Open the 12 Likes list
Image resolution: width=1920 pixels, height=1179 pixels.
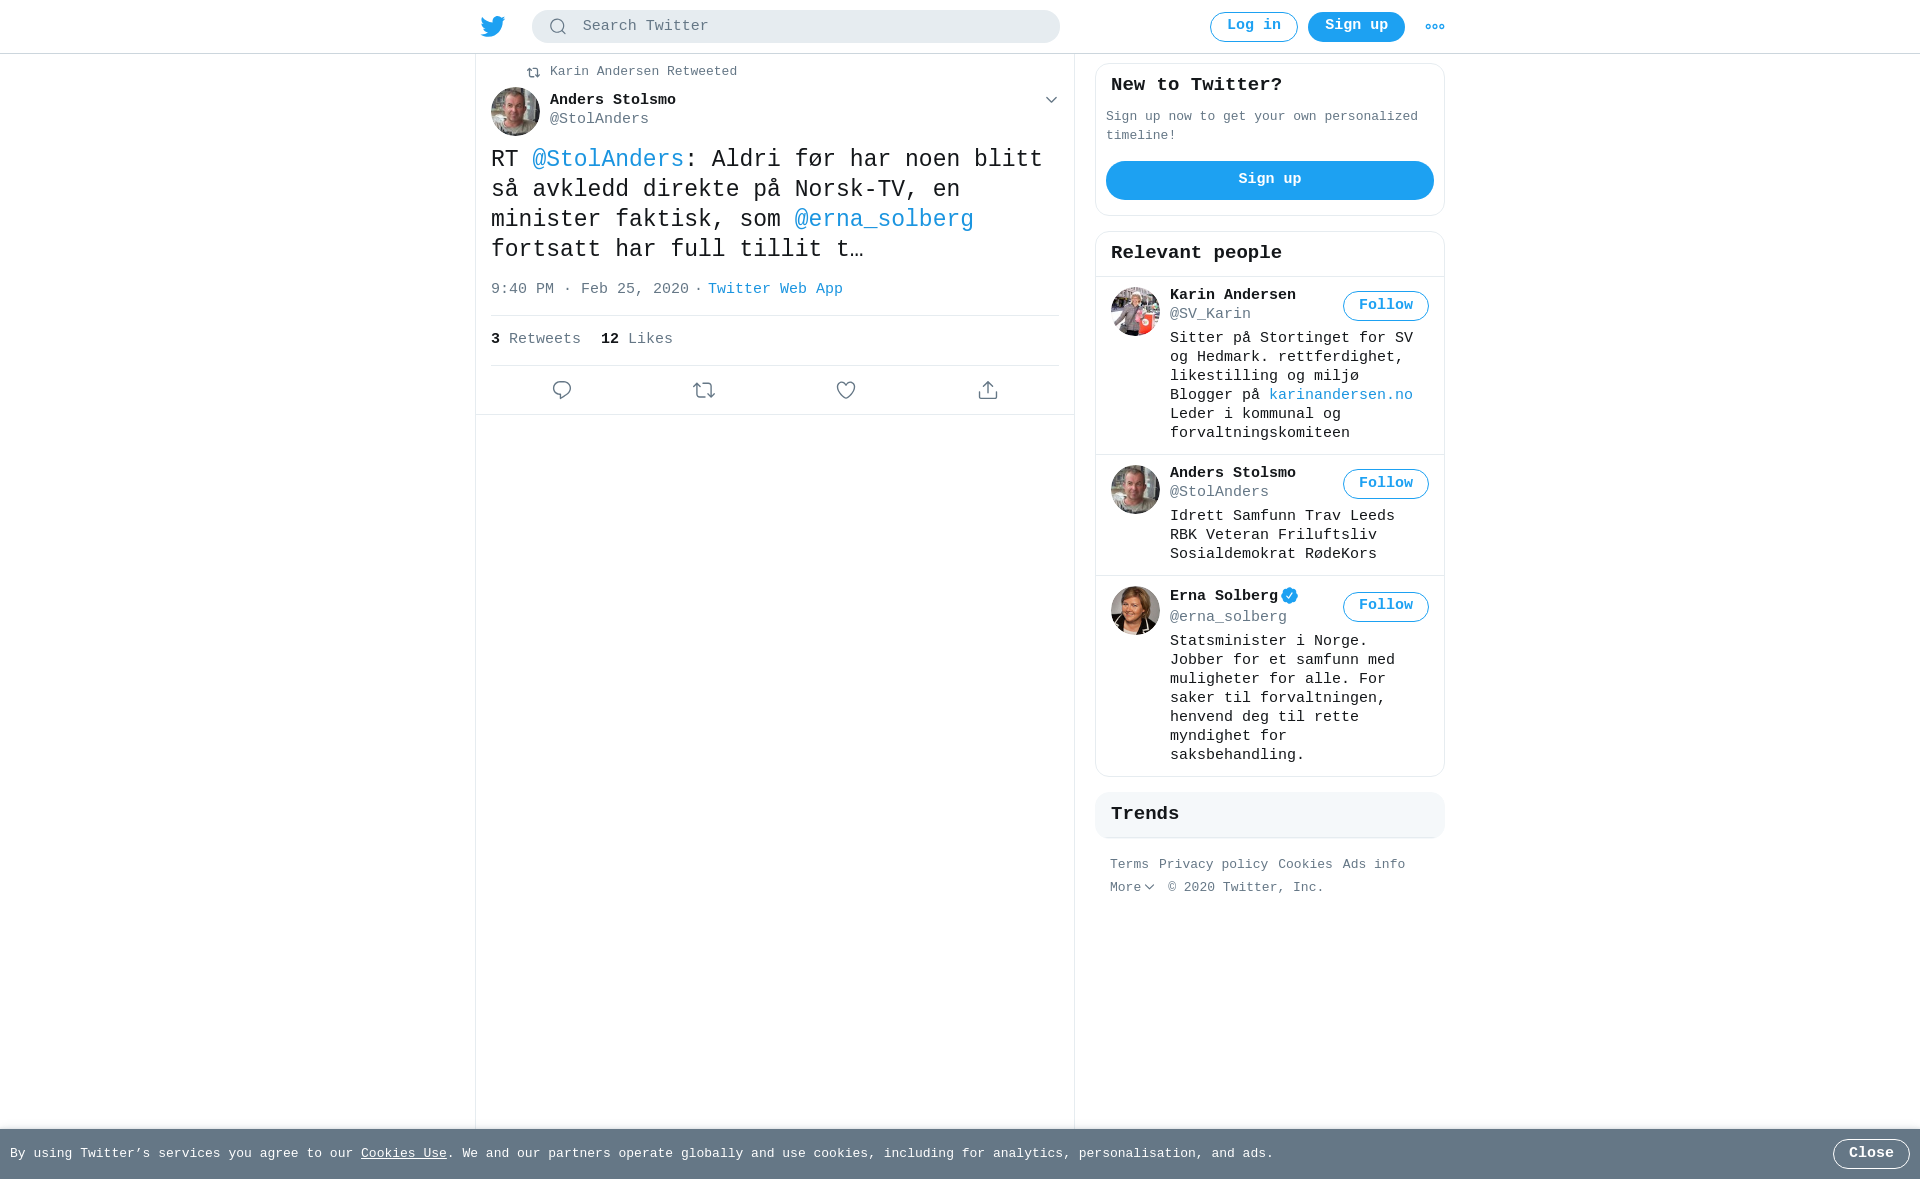pos(636,340)
